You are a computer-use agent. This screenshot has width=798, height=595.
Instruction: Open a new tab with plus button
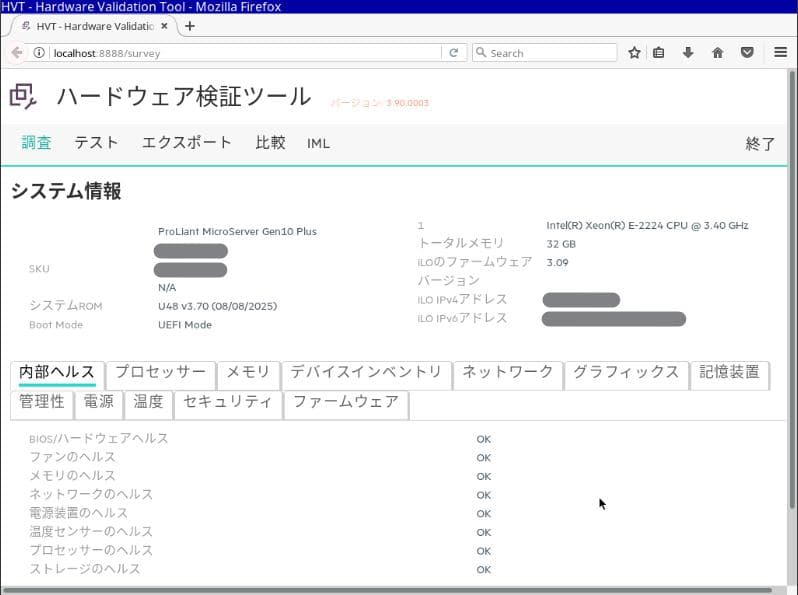190,26
